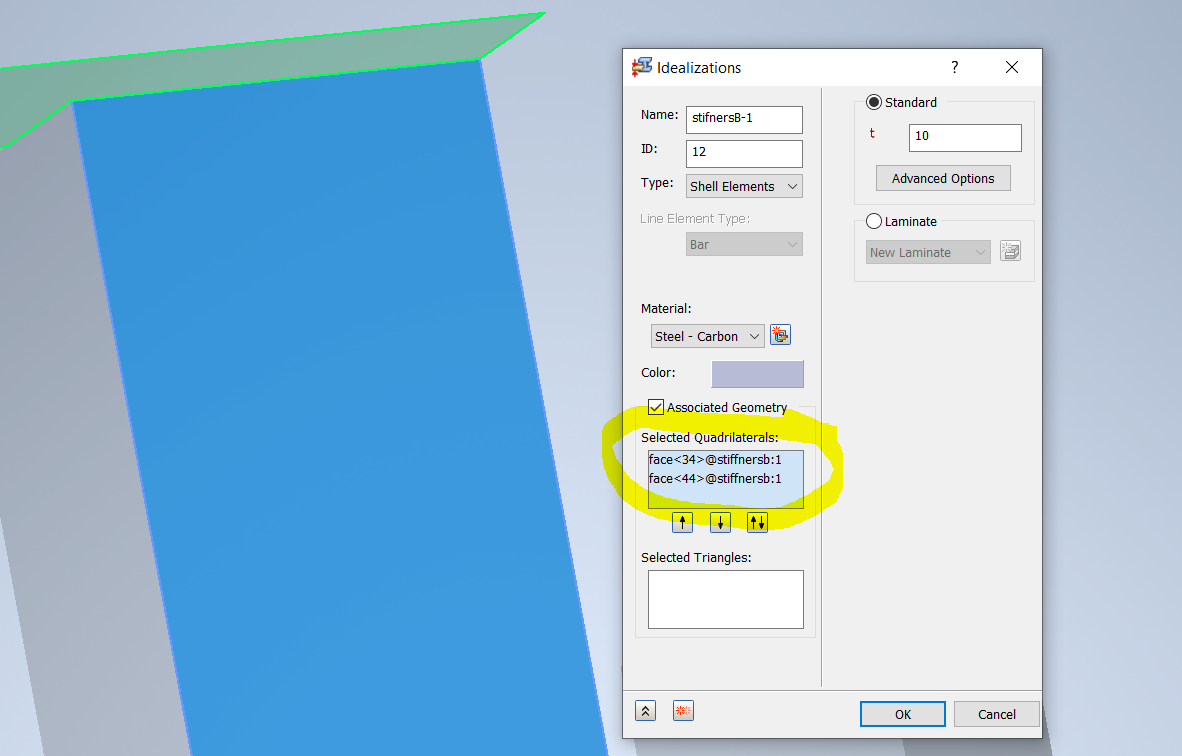Collapse the dialog with the double-chevron icon

645,710
